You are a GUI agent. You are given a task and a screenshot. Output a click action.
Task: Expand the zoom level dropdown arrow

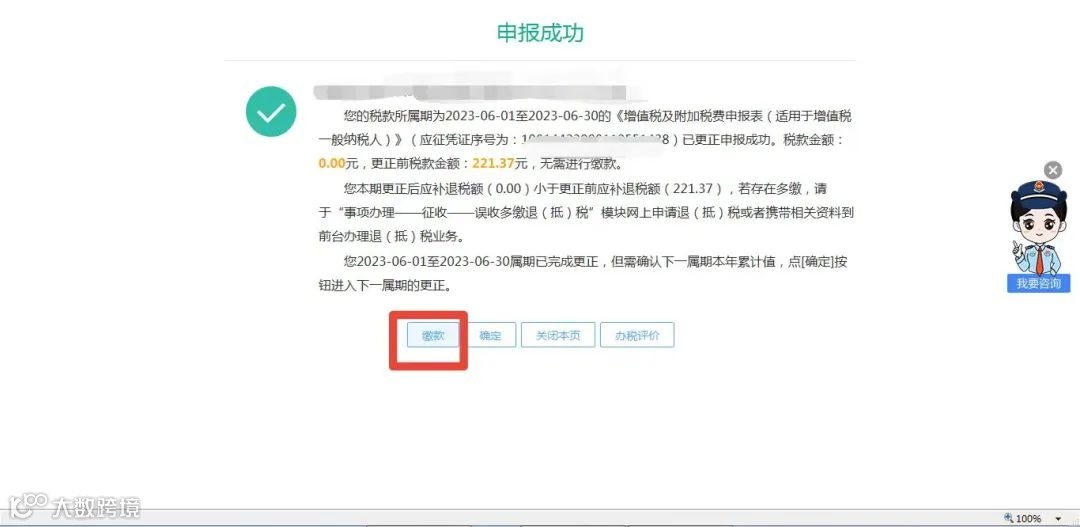[x=1058, y=519]
